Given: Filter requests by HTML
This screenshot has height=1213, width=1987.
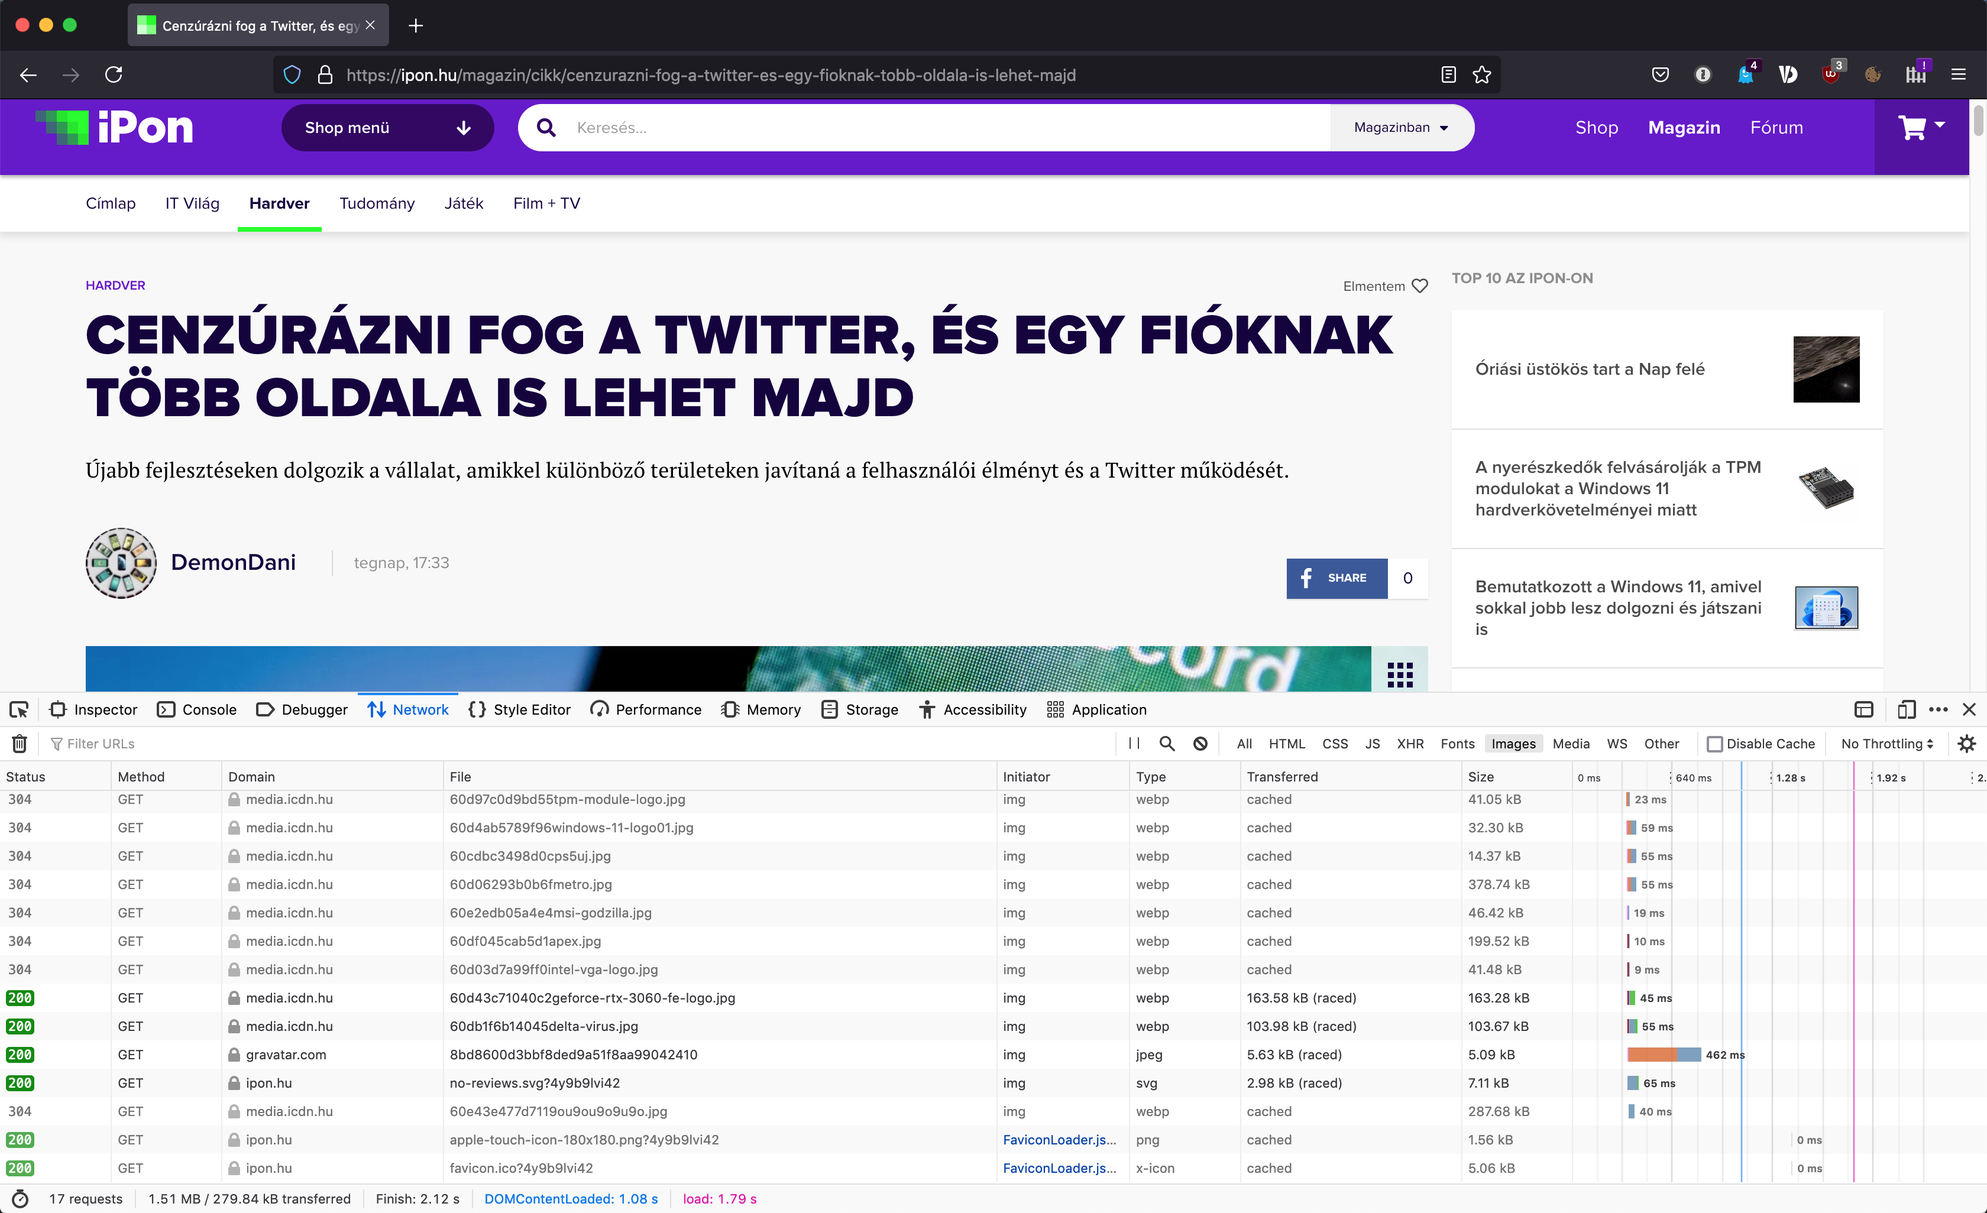Looking at the screenshot, I should (x=1287, y=744).
